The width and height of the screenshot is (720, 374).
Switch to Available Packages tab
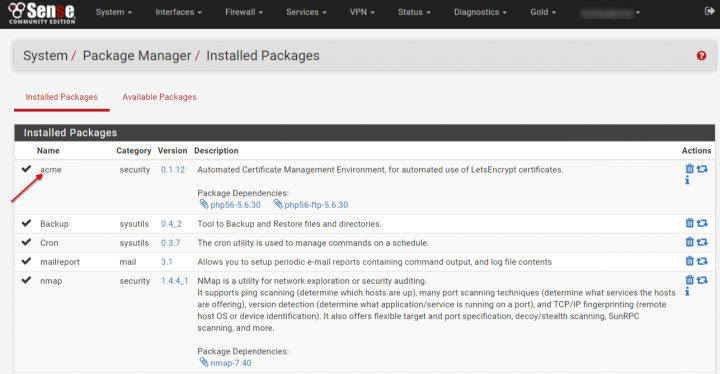click(159, 97)
